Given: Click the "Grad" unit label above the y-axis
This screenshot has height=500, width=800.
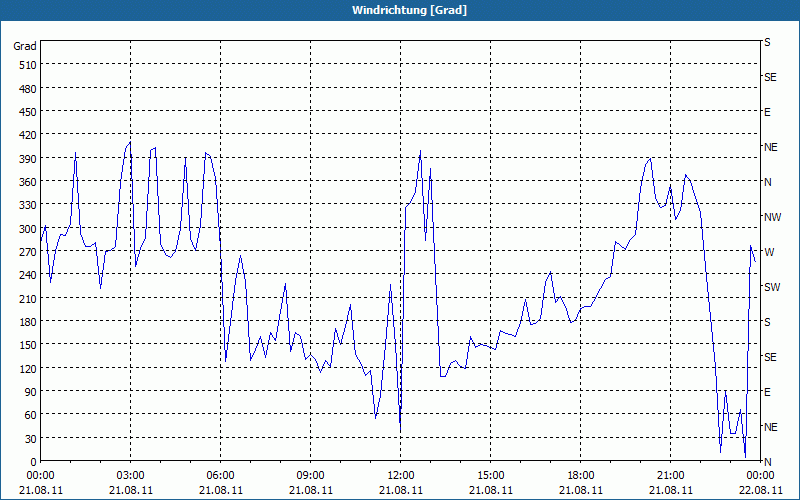Looking at the screenshot, I should click(x=25, y=46).
